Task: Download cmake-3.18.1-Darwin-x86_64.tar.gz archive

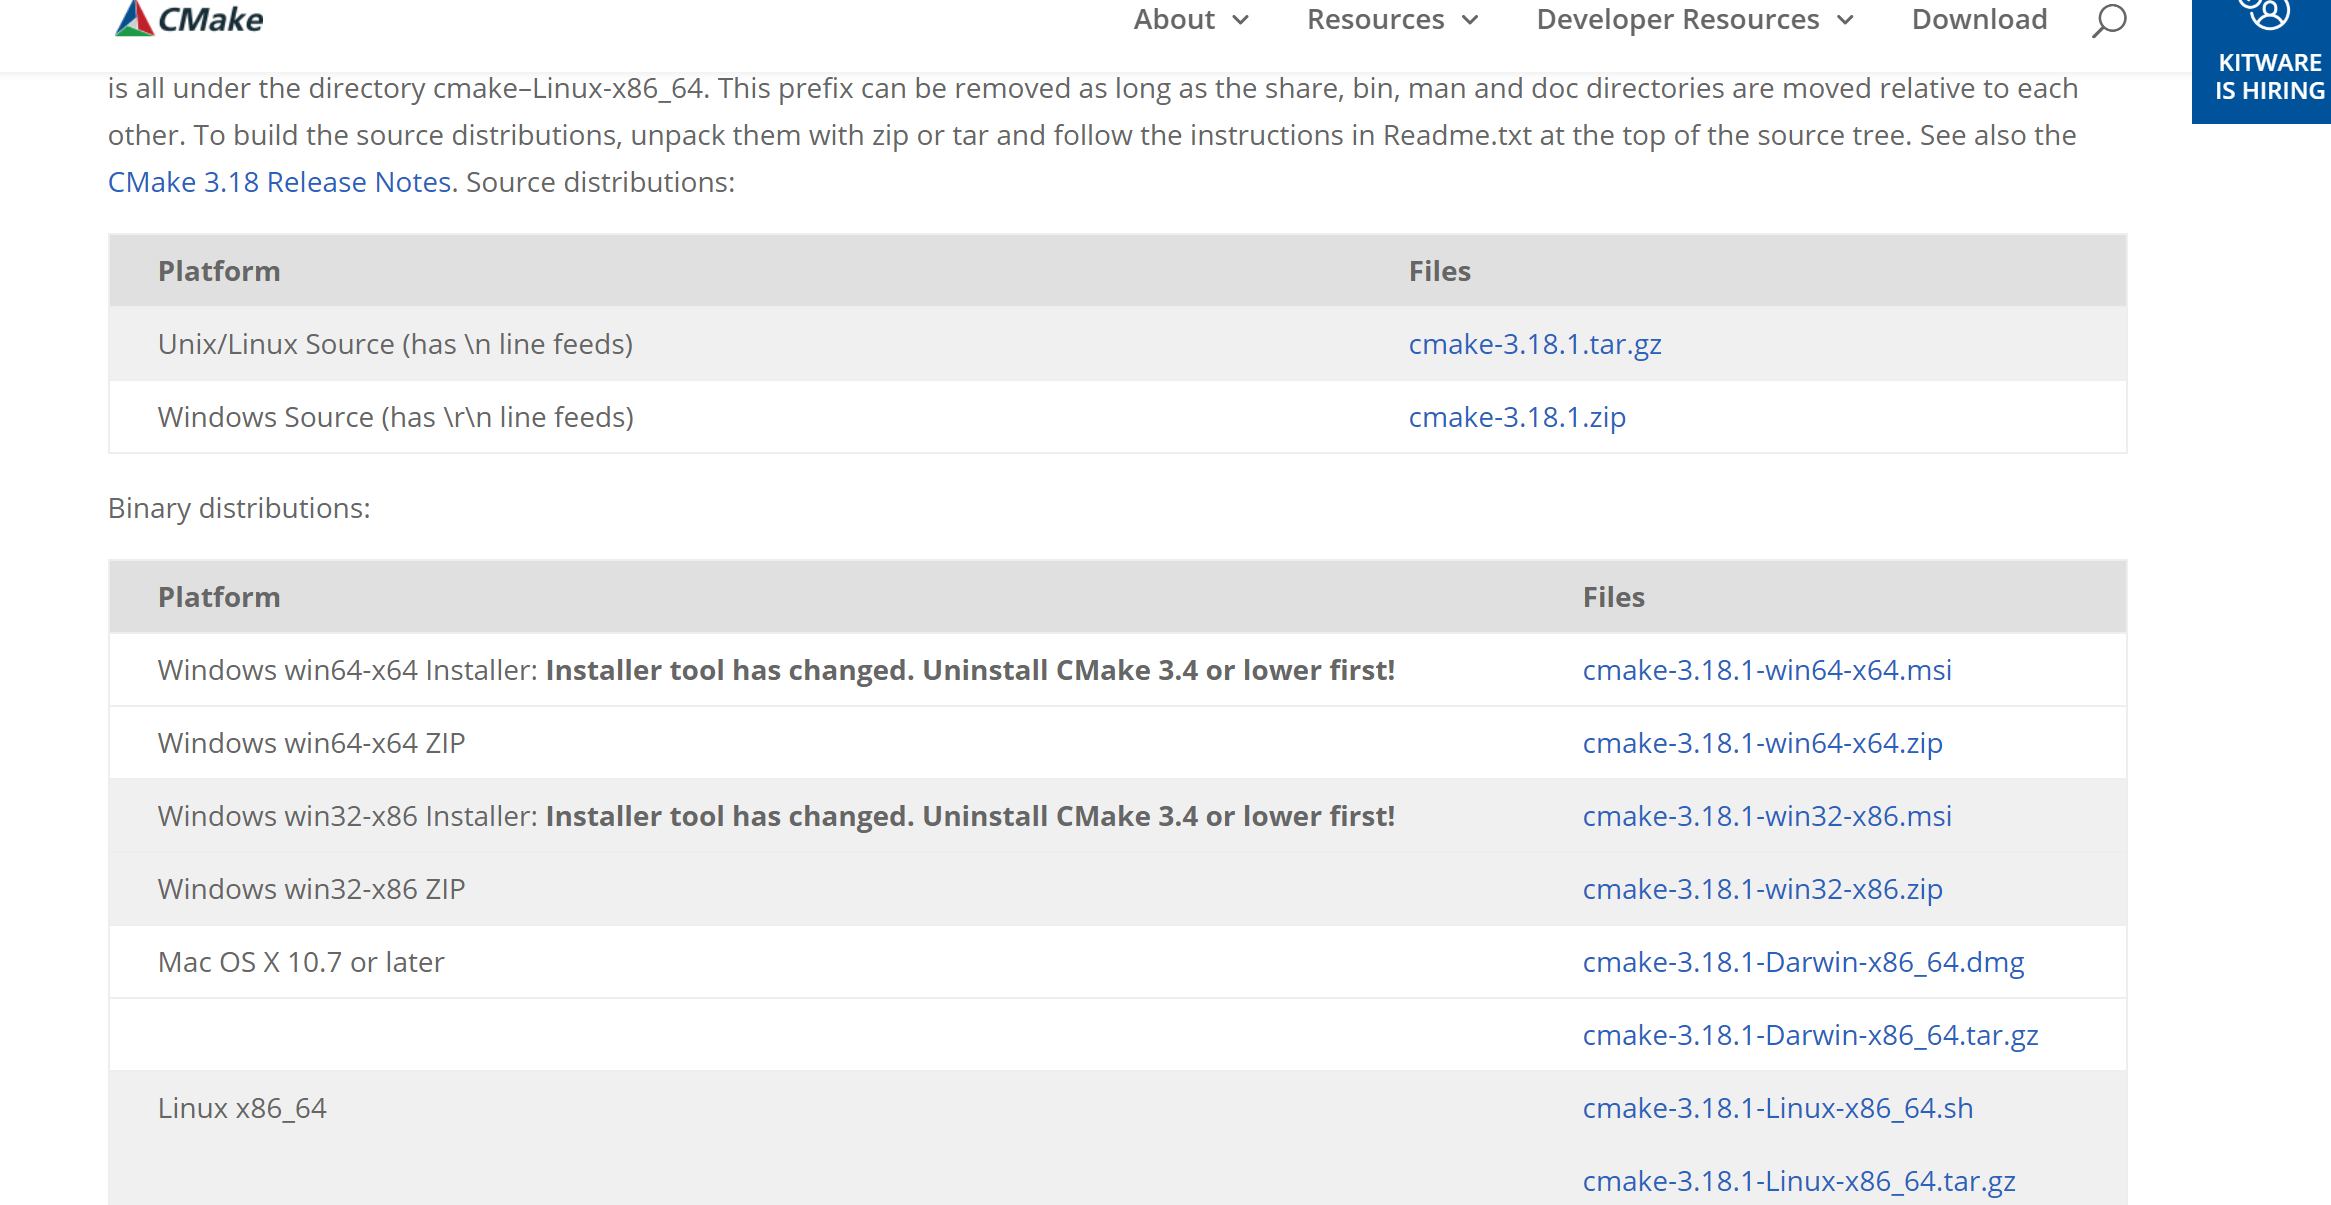Action: coord(1810,1035)
